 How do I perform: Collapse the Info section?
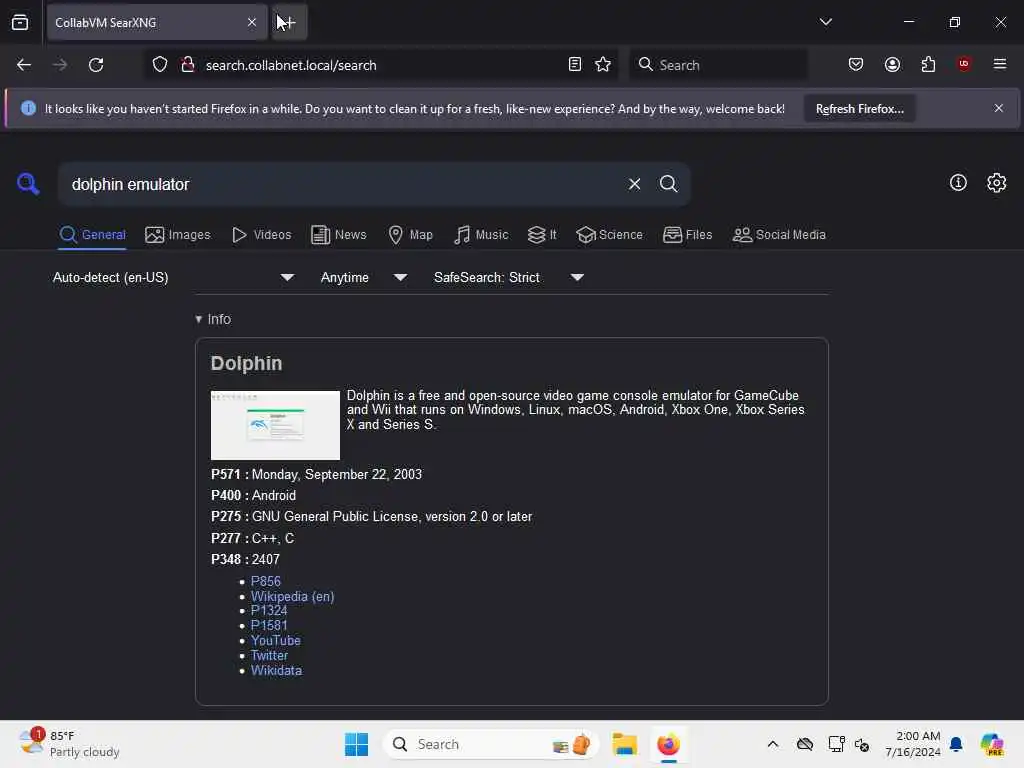pyautogui.click(x=213, y=319)
